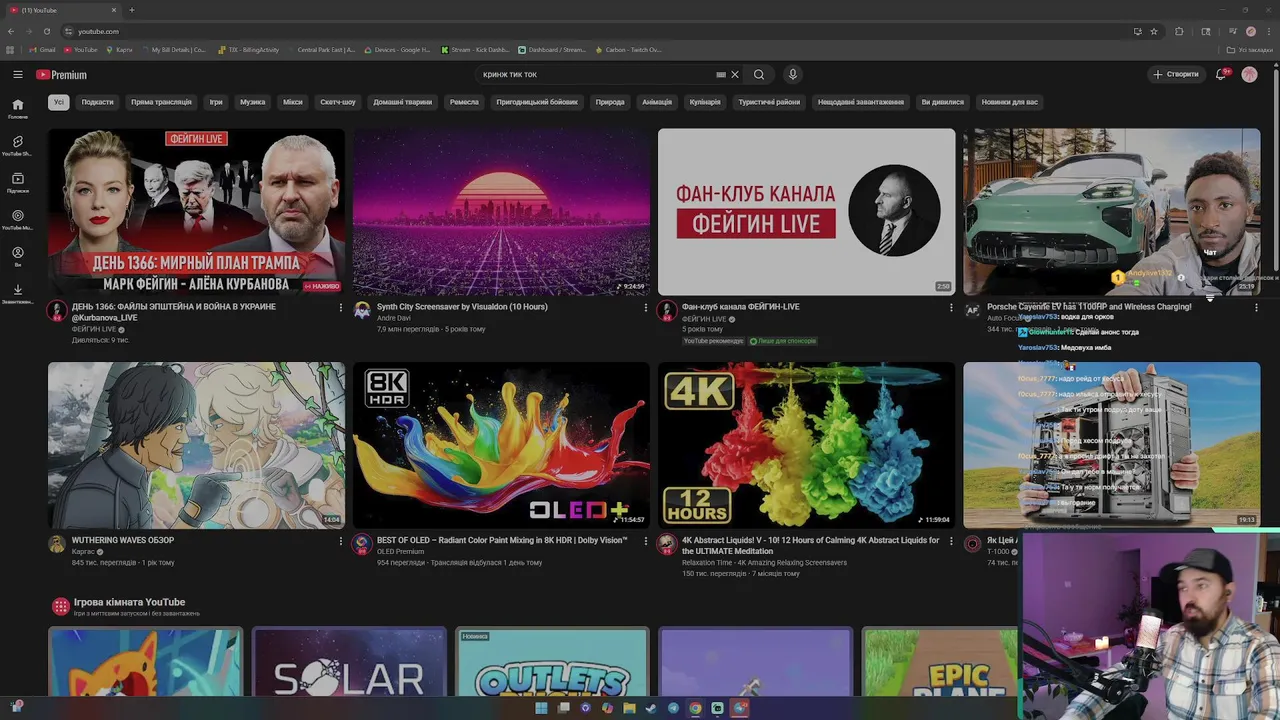Click Relaxation Time channel avatar
This screenshot has height=720, width=1280.
667,544
